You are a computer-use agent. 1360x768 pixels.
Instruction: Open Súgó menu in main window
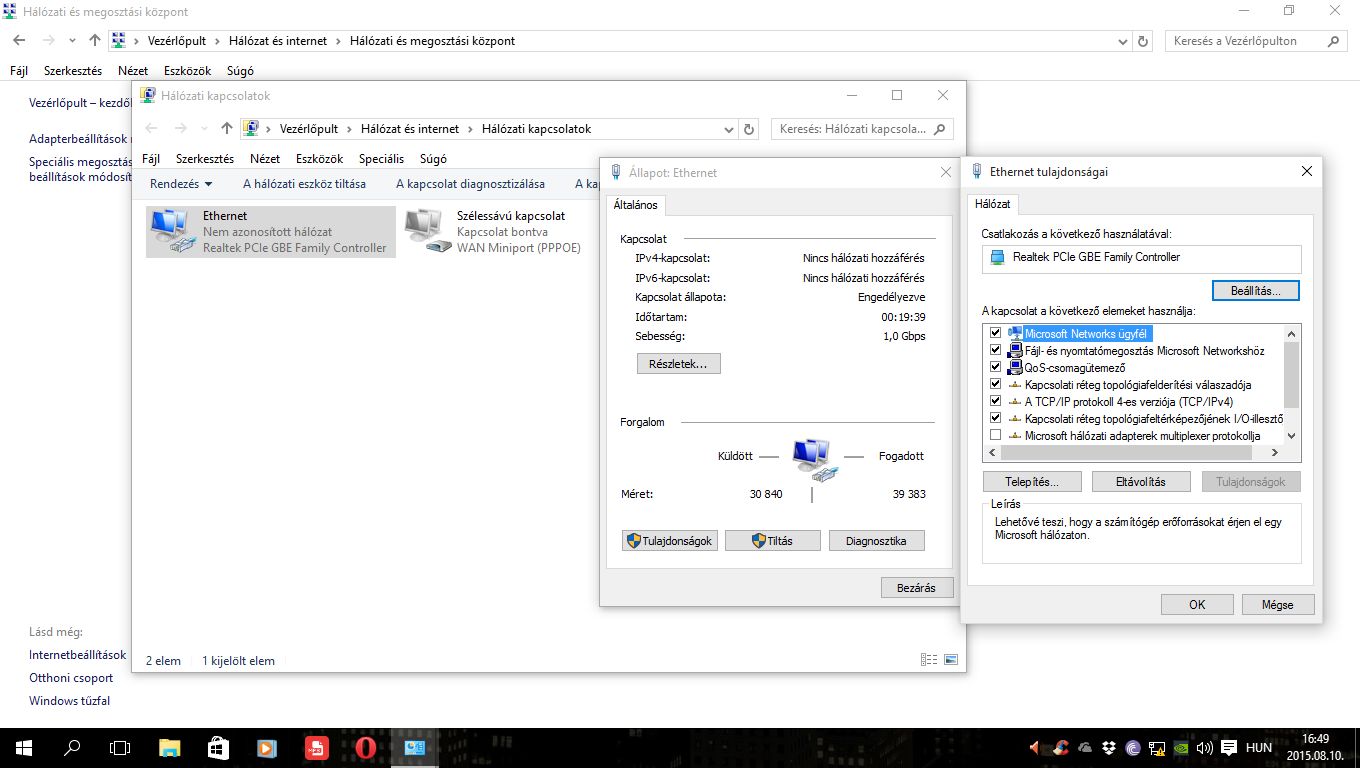pyautogui.click(x=240, y=71)
